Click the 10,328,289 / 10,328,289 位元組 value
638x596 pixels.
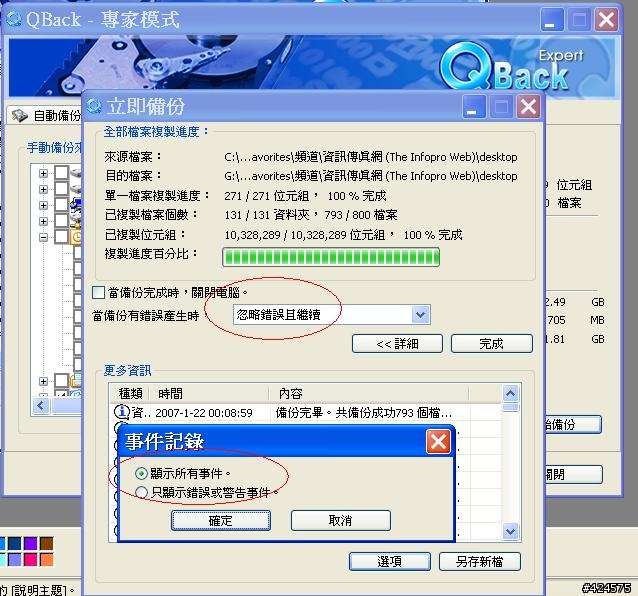point(305,235)
